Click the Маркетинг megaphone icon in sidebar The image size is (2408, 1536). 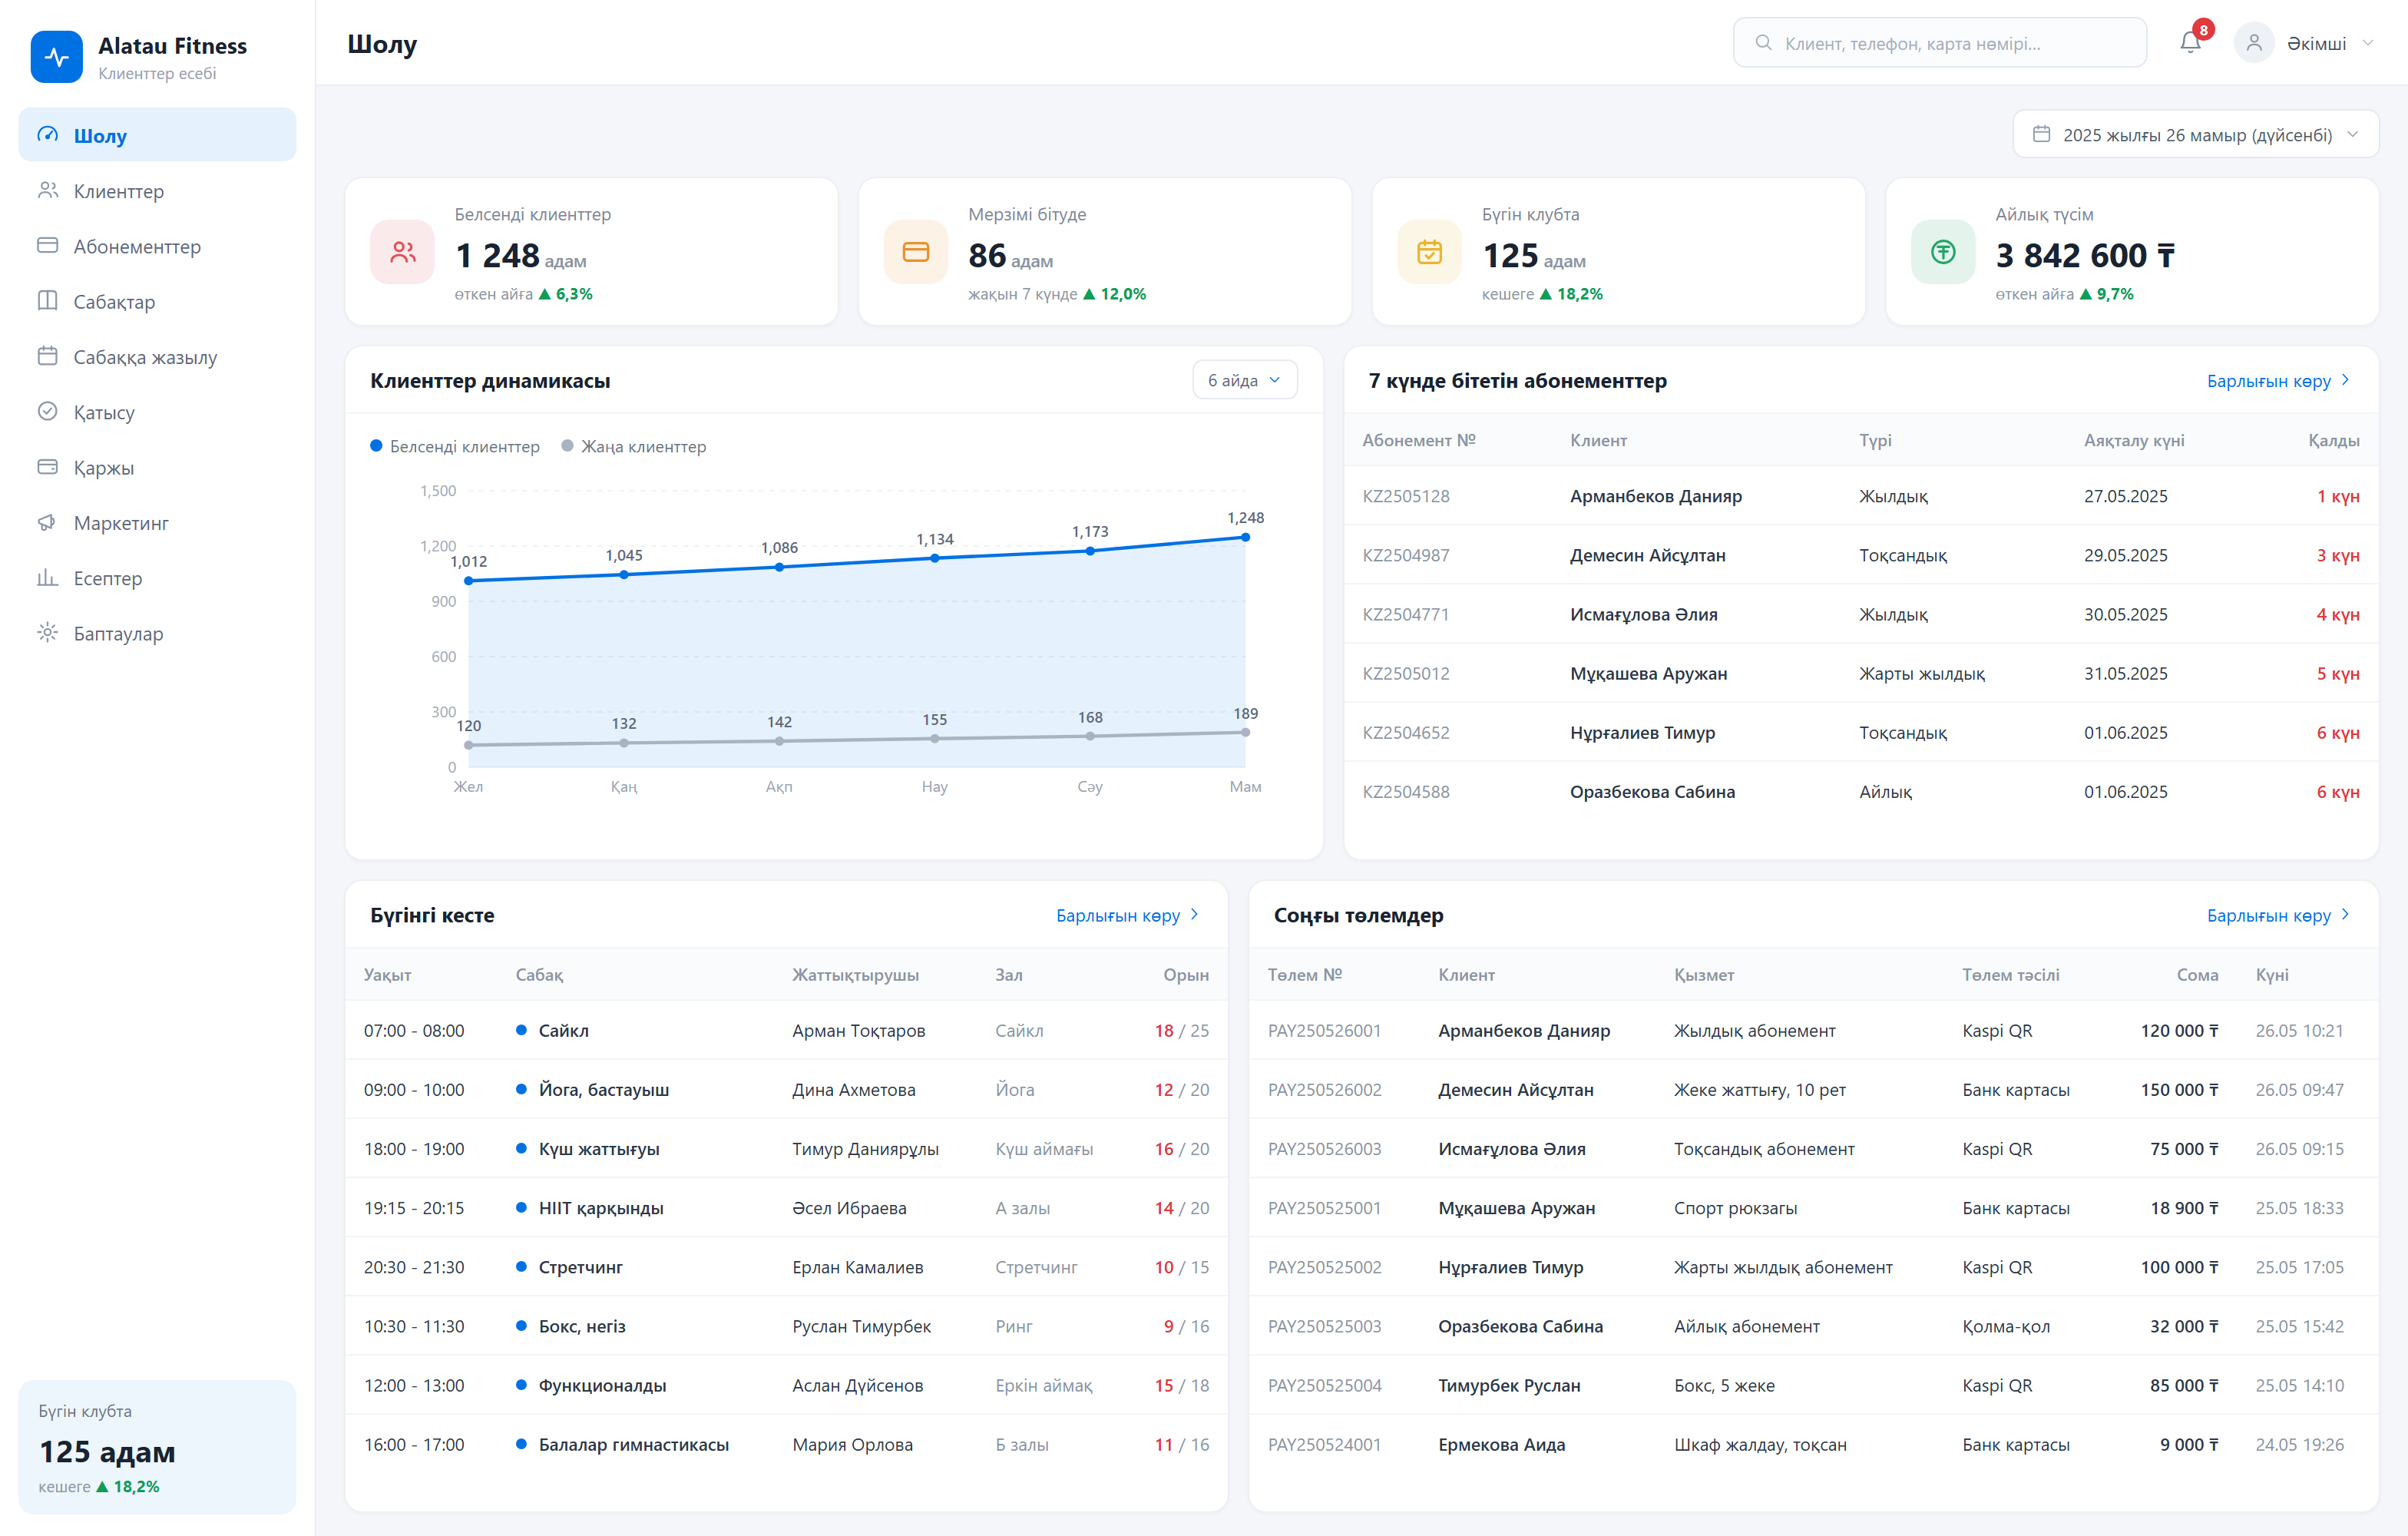(x=47, y=522)
